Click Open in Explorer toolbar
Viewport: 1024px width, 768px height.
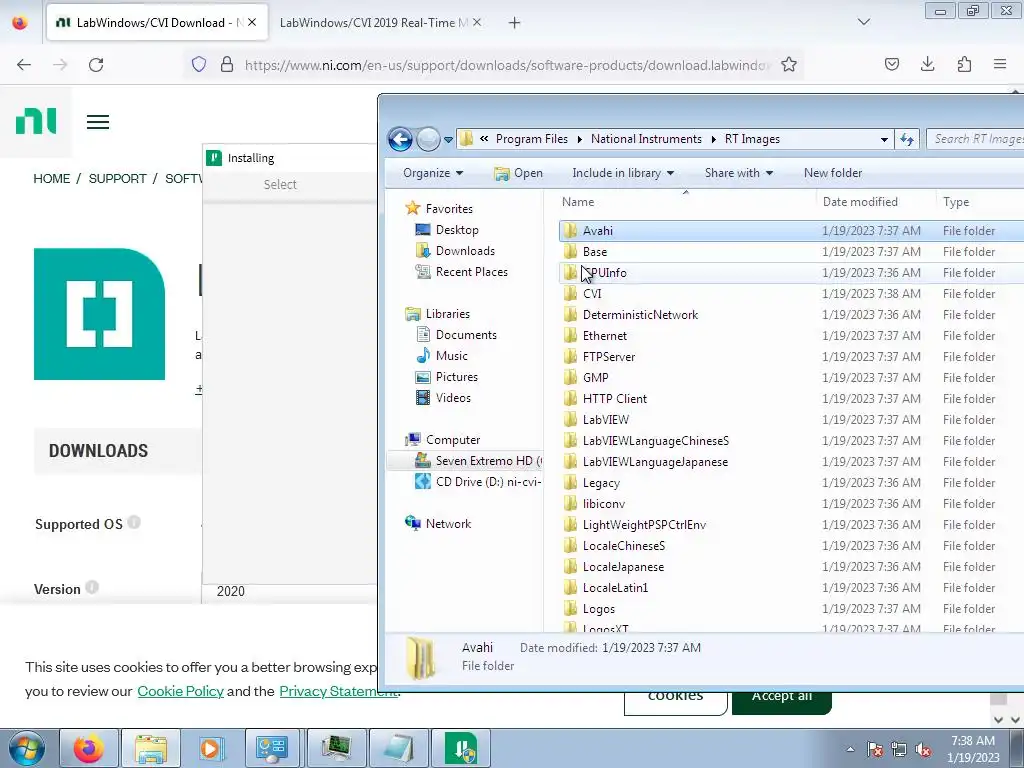click(519, 173)
